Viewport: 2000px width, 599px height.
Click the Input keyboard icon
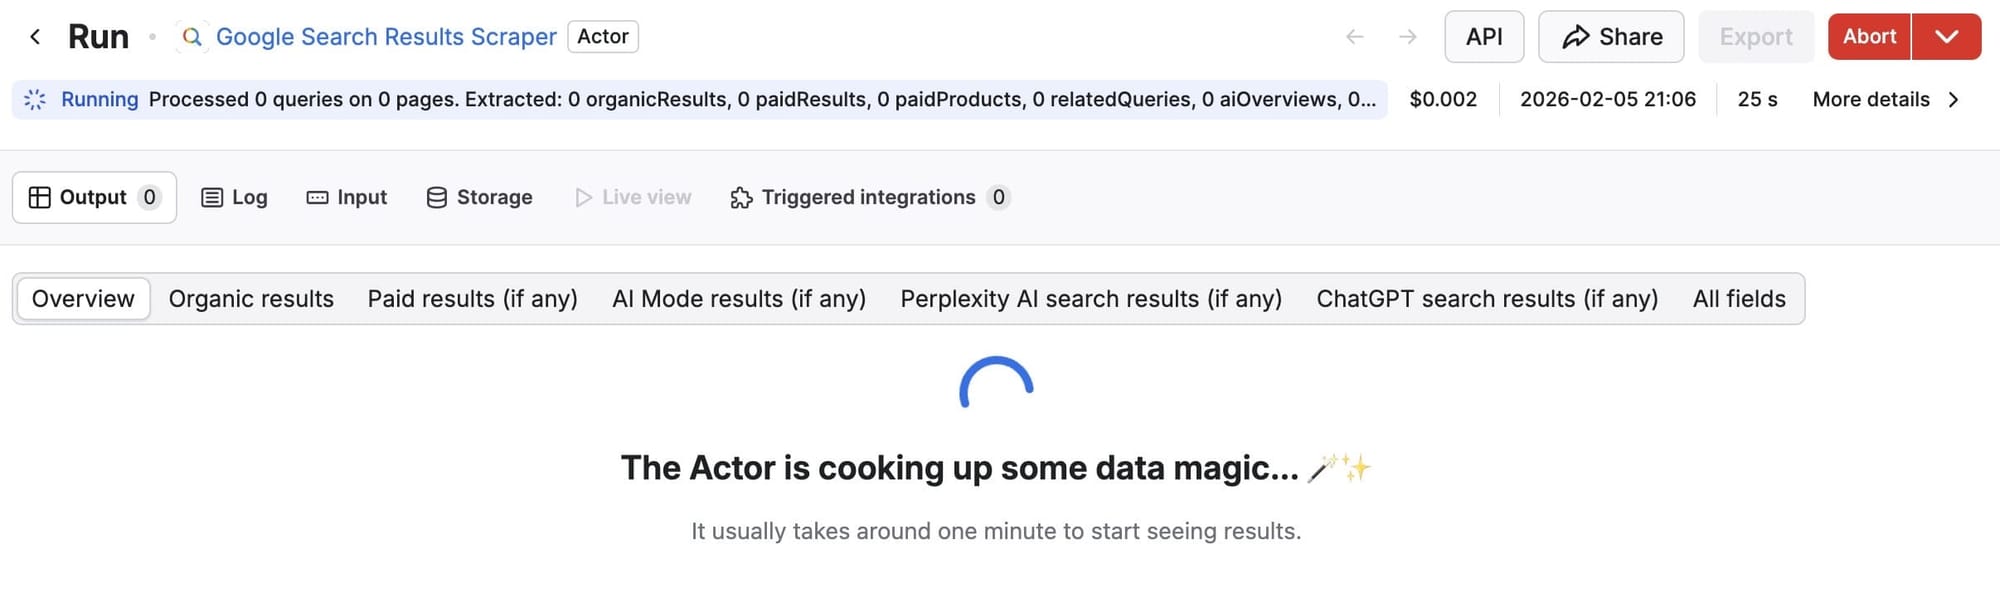(x=317, y=197)
